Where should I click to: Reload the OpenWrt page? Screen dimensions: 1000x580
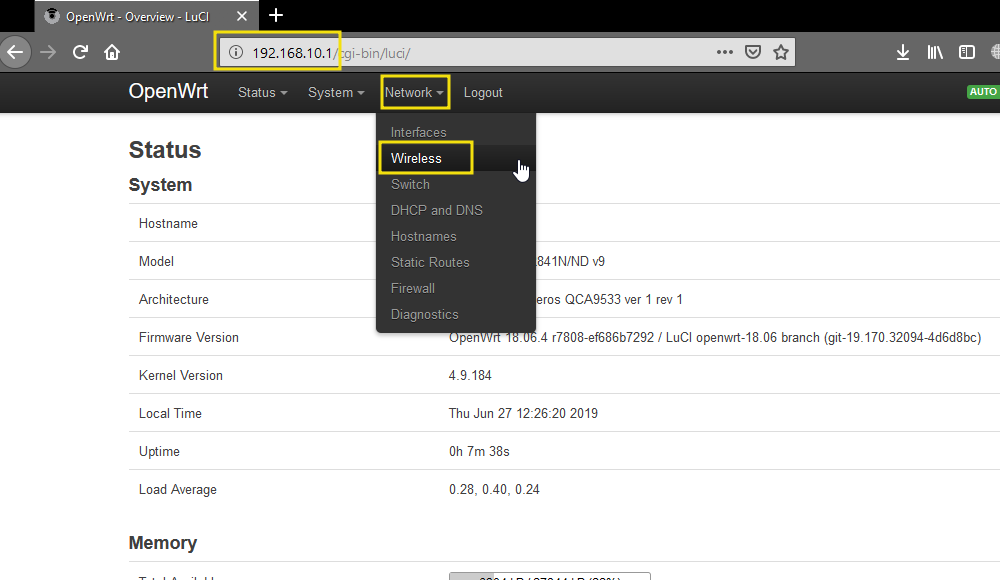[x=80, y=52]
